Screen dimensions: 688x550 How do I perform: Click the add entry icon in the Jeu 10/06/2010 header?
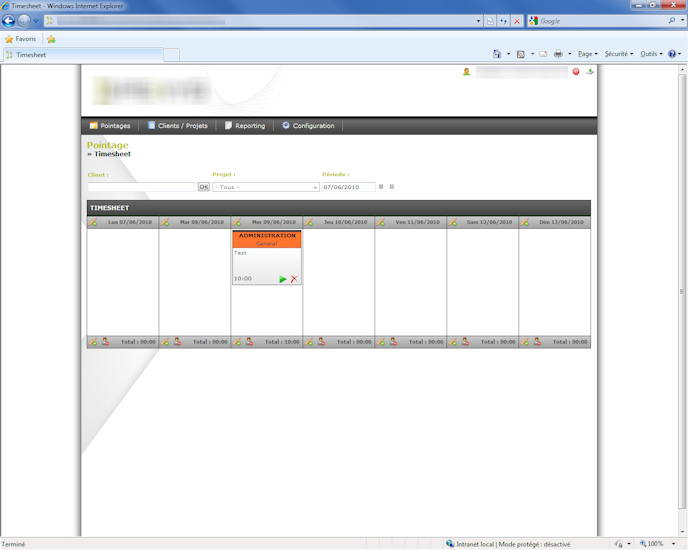[309, 222]
